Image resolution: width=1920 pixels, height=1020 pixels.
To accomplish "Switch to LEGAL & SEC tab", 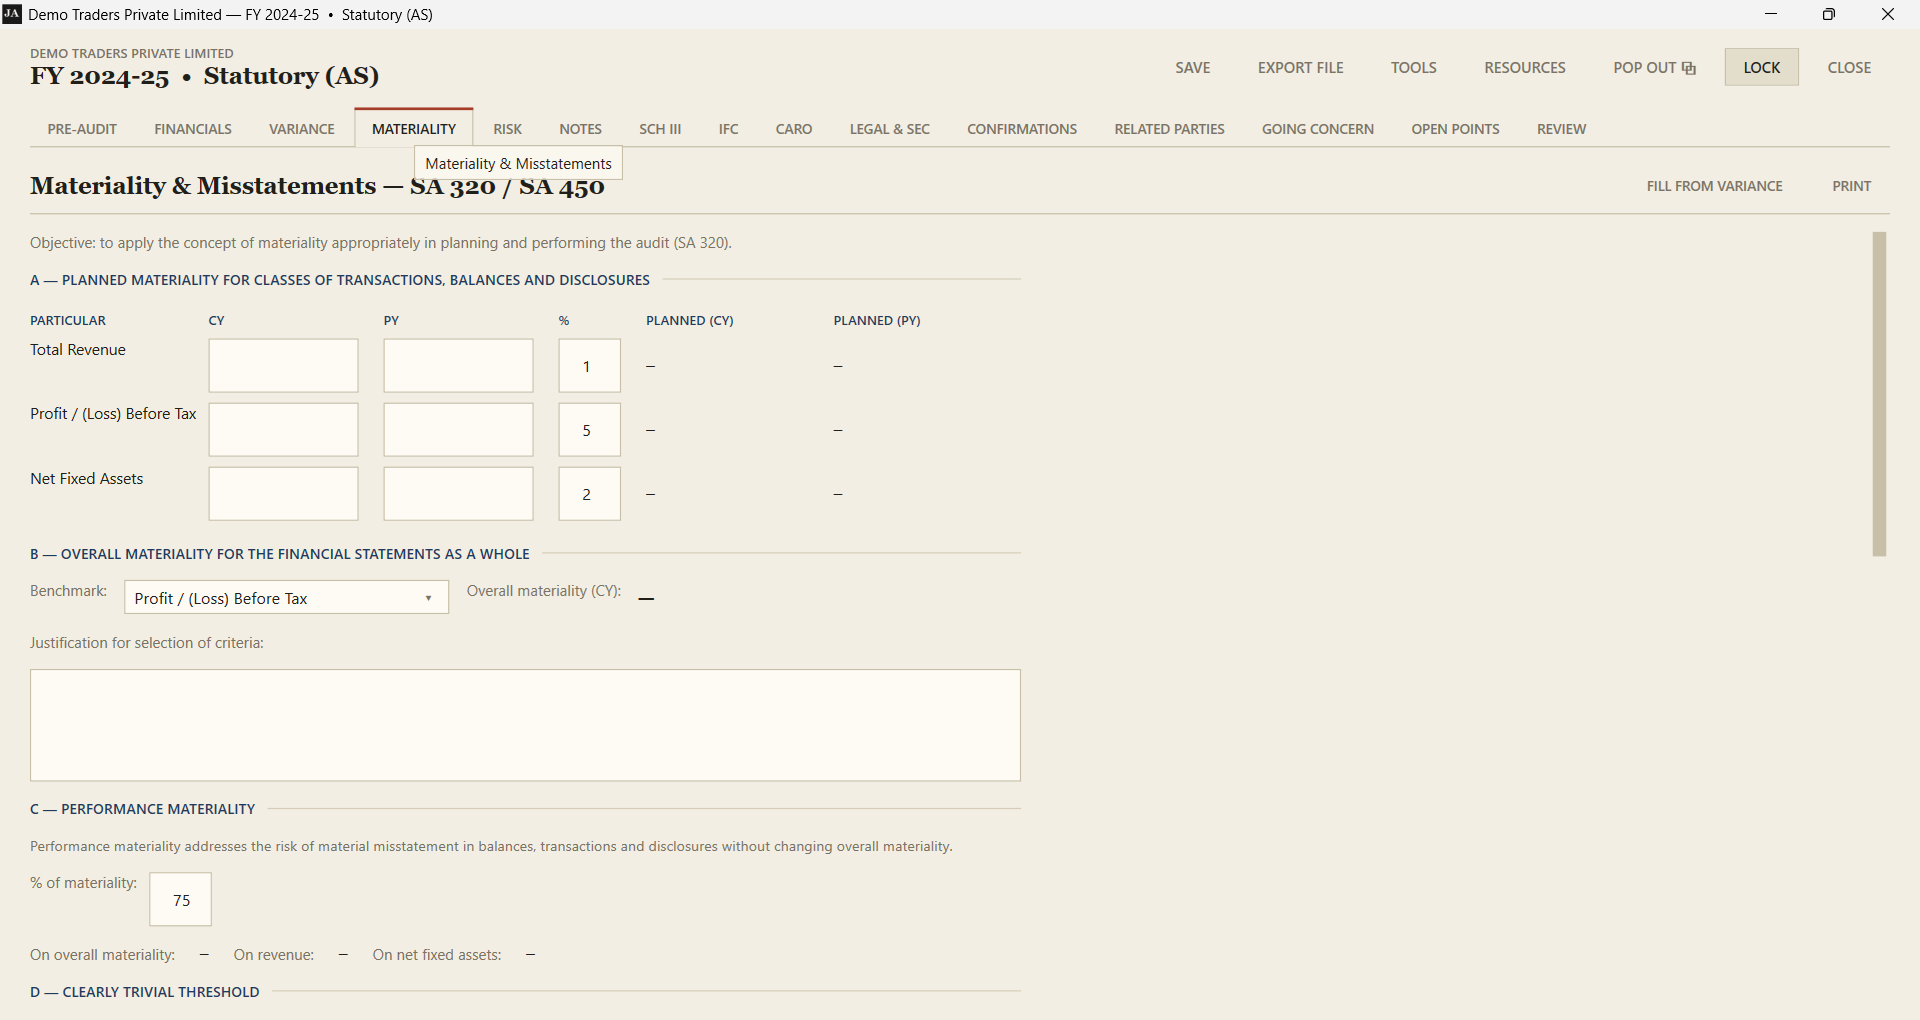I will tap(890, 129).
